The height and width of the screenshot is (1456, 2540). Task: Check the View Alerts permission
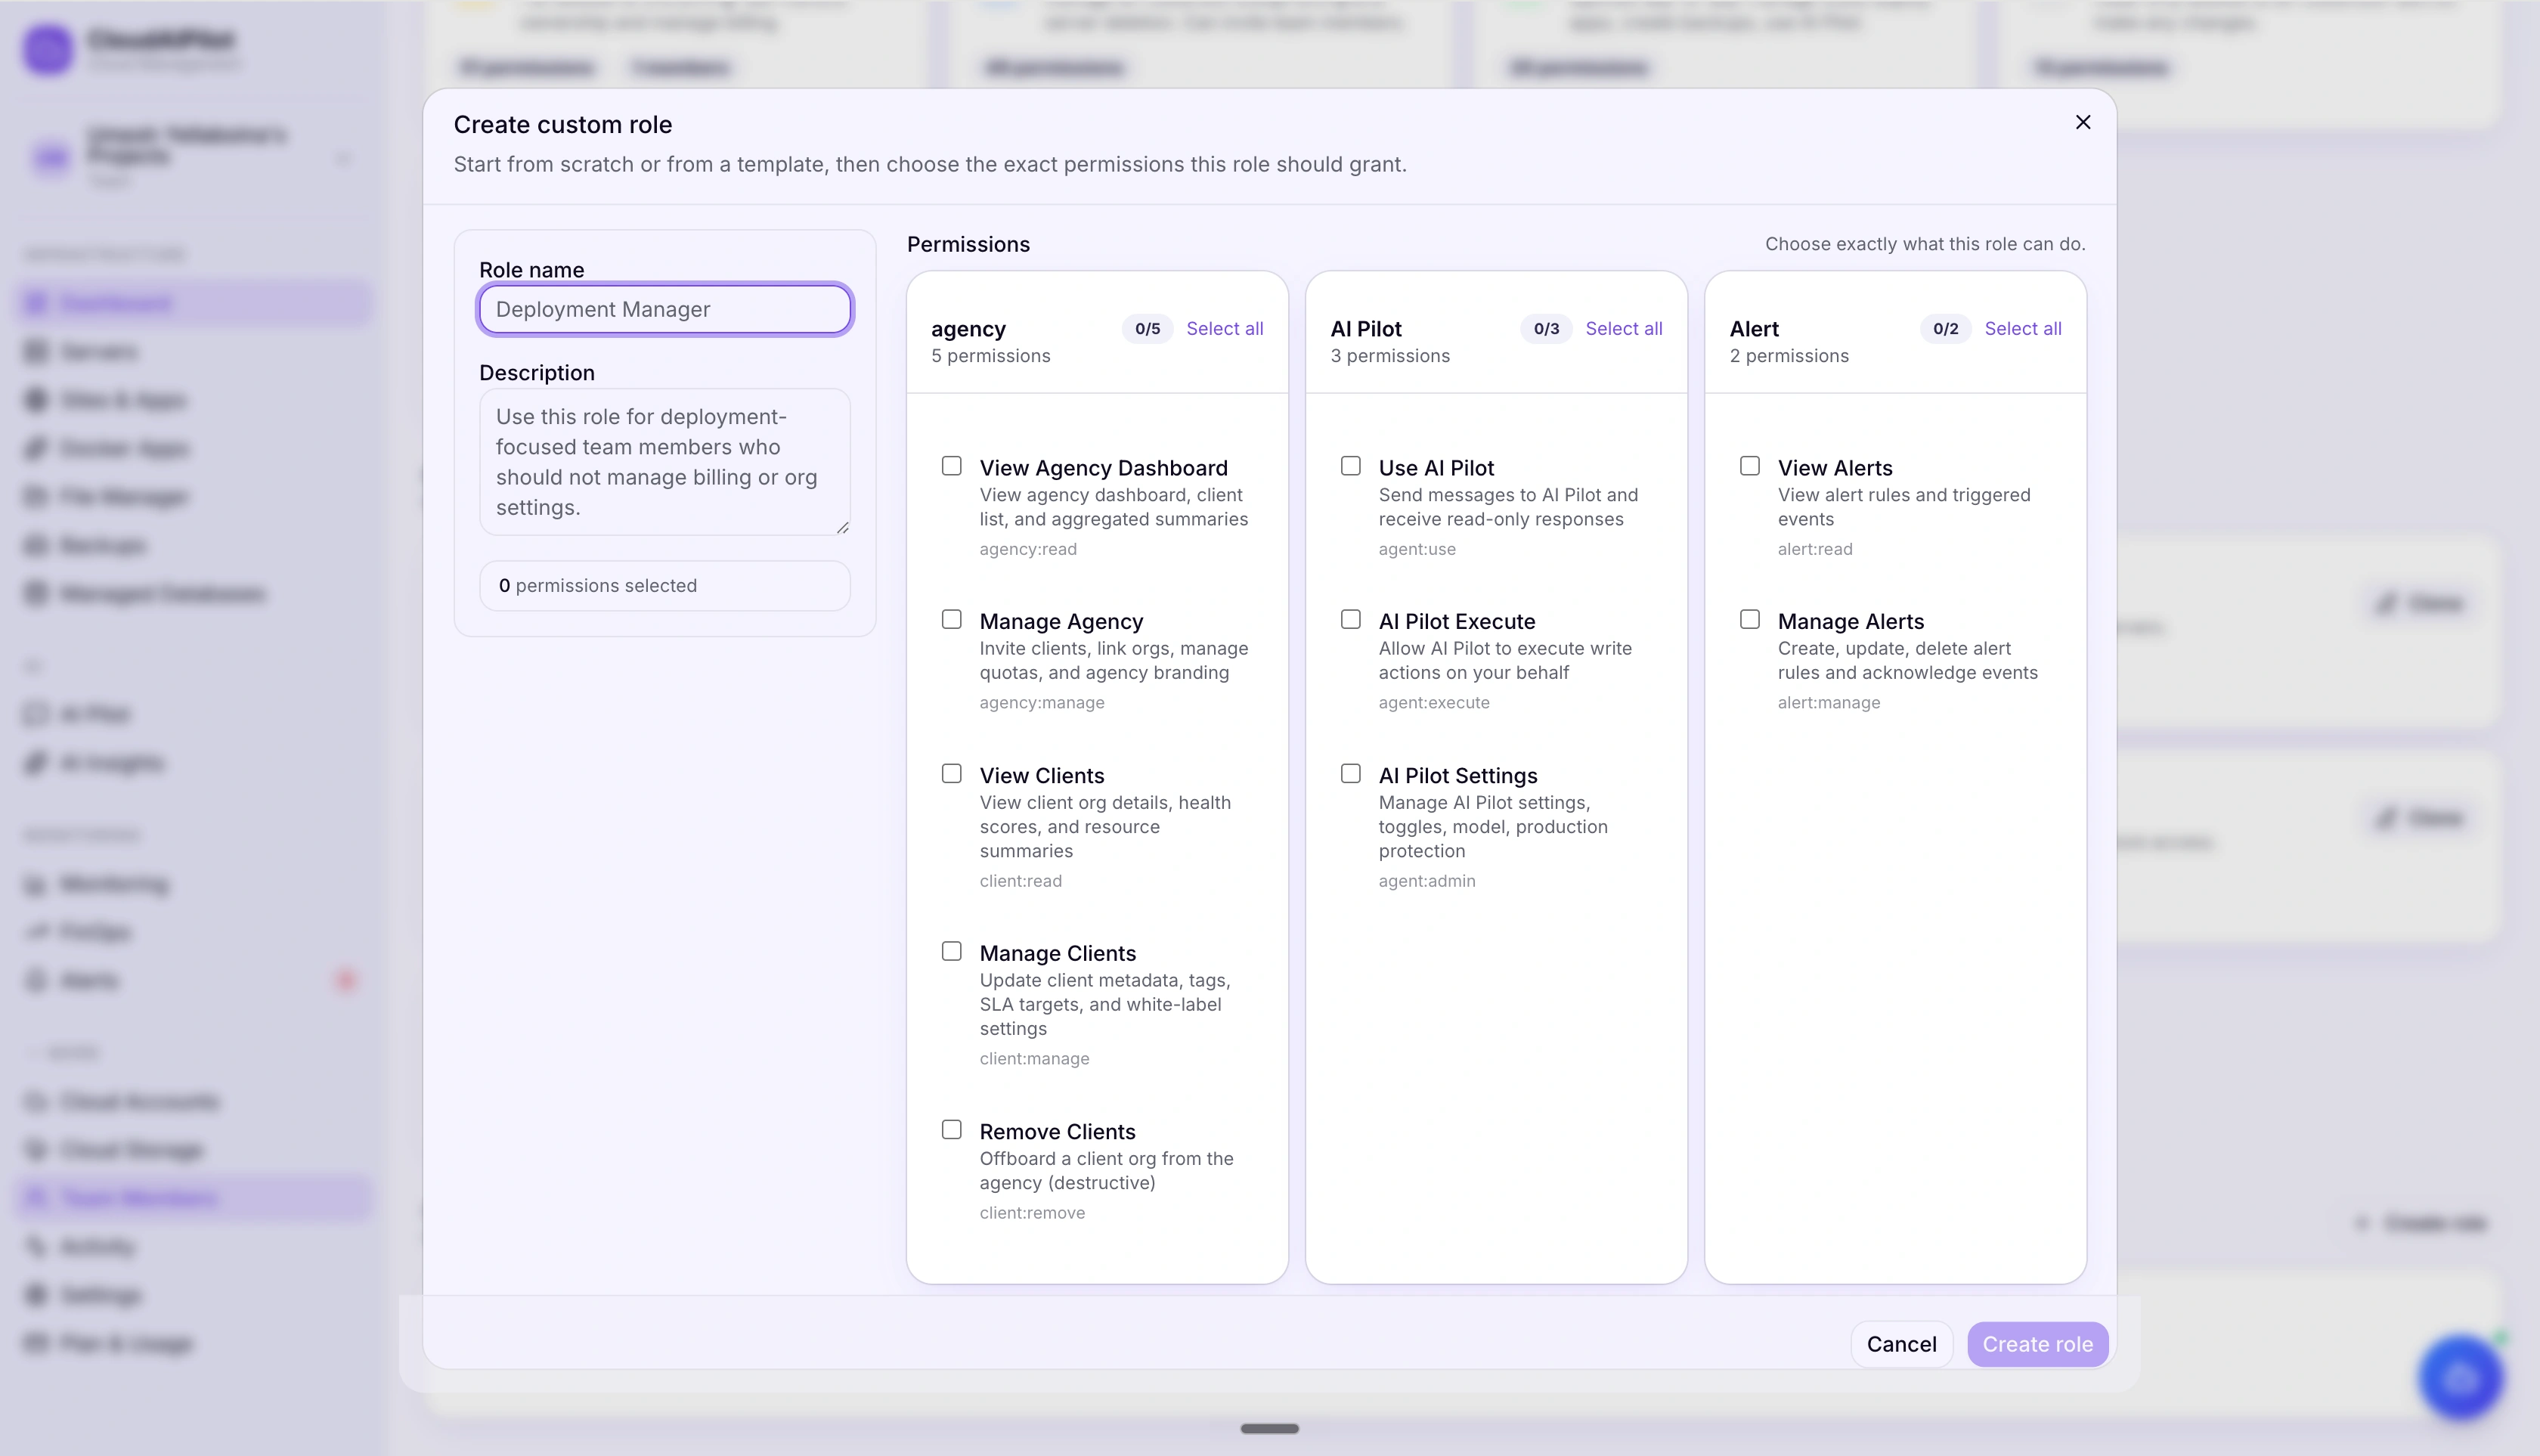[1750, 466]
